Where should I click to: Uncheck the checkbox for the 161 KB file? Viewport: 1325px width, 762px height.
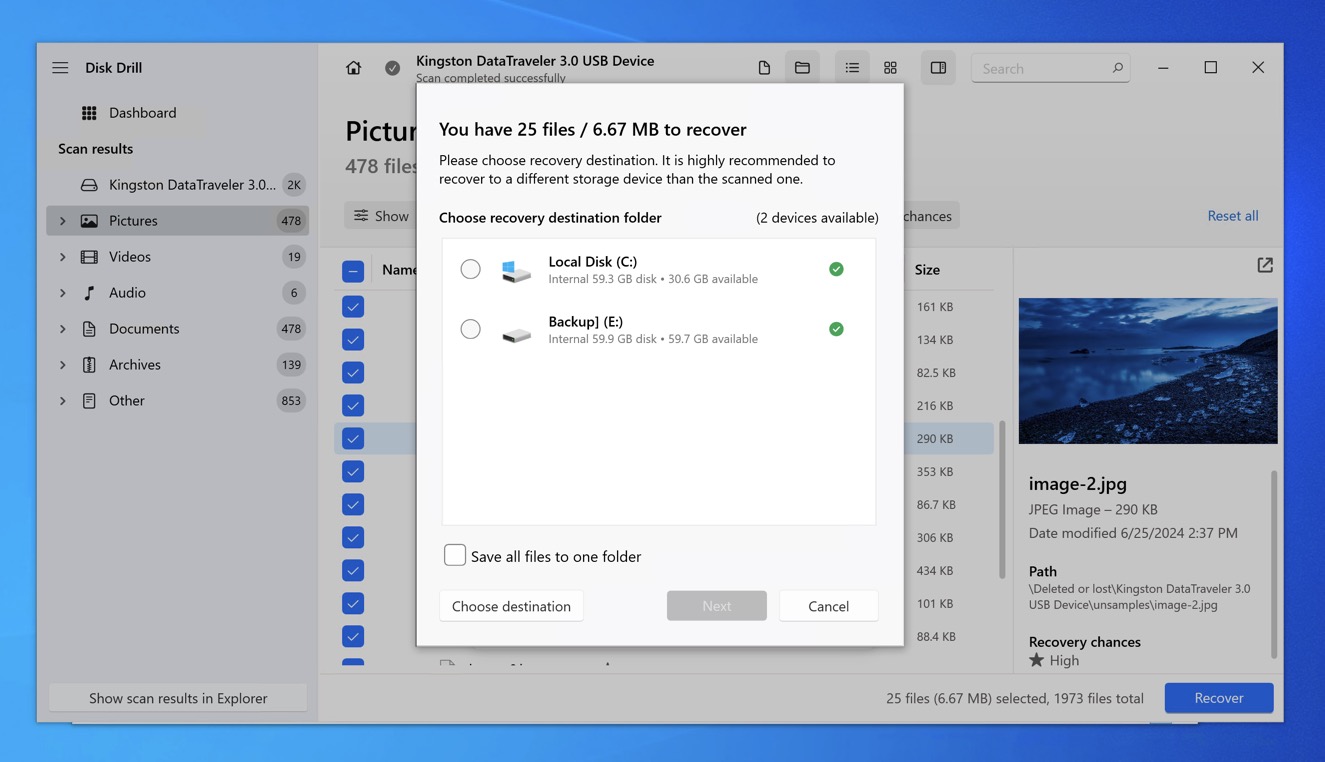[353, 307]
